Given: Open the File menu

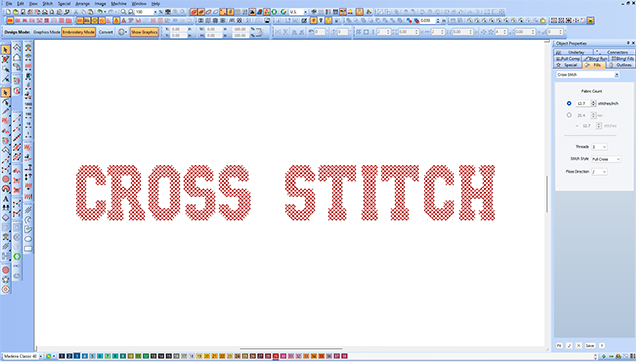Looking at the screenshot, I should (9, 3).
